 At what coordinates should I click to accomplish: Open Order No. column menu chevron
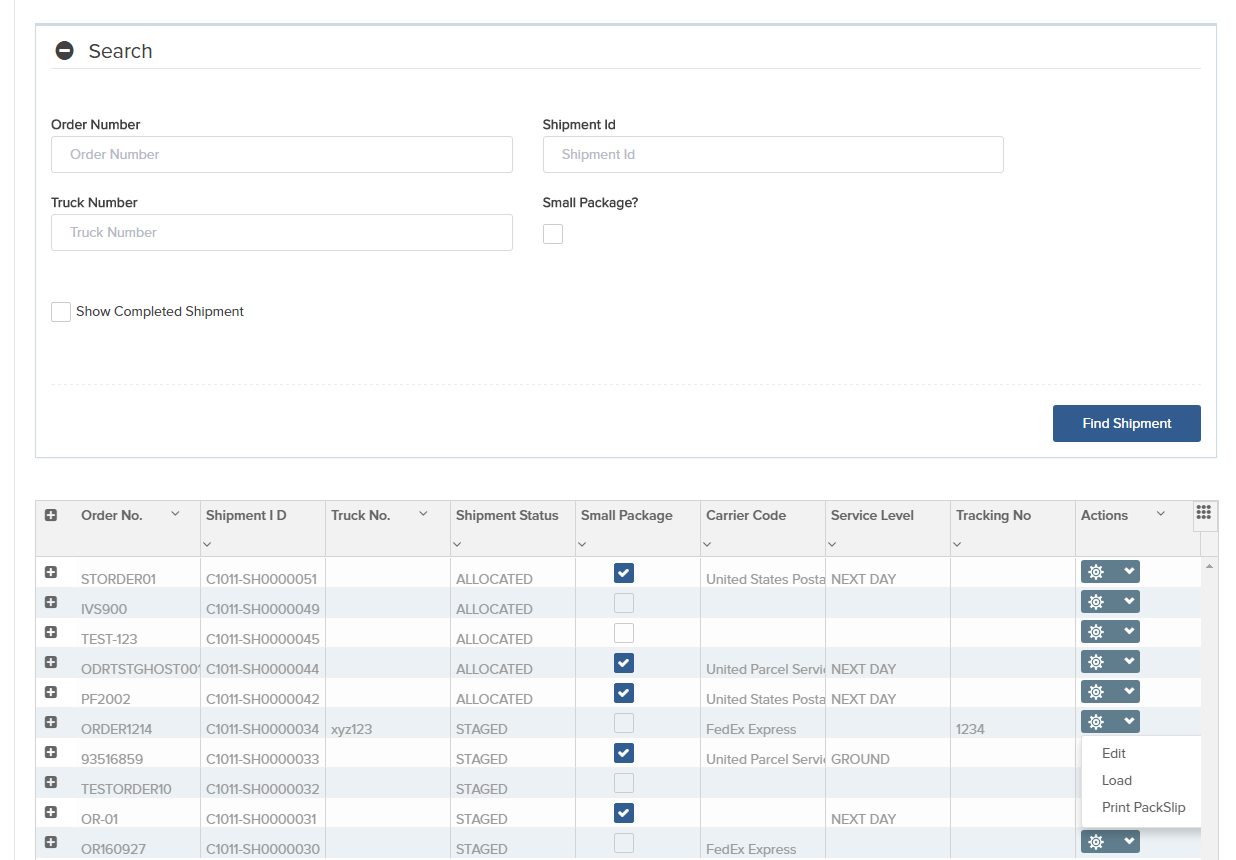(x=176, y=514)
